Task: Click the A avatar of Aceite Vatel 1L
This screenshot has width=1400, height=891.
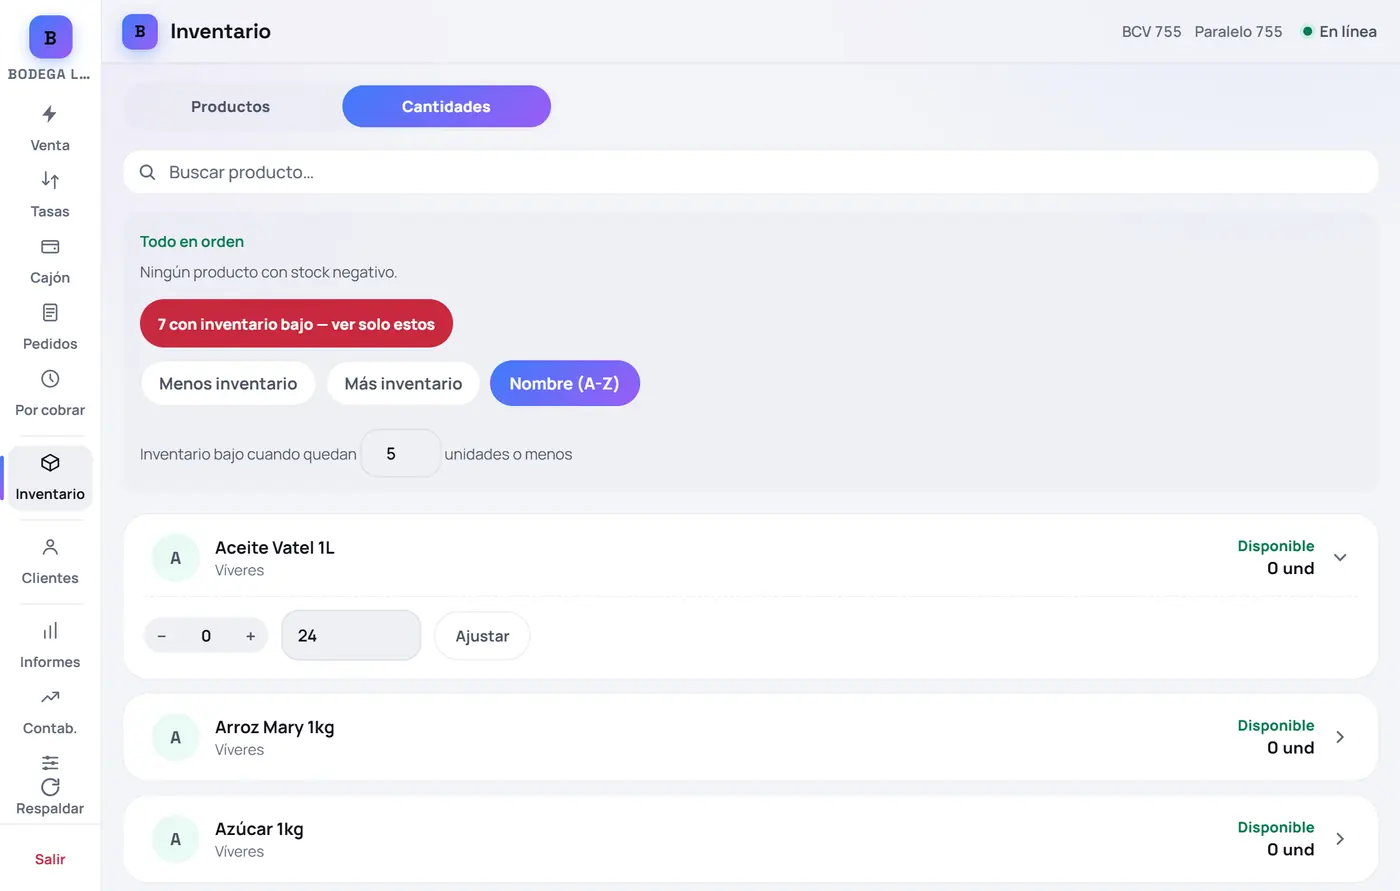Action: (x=176, y=558)
